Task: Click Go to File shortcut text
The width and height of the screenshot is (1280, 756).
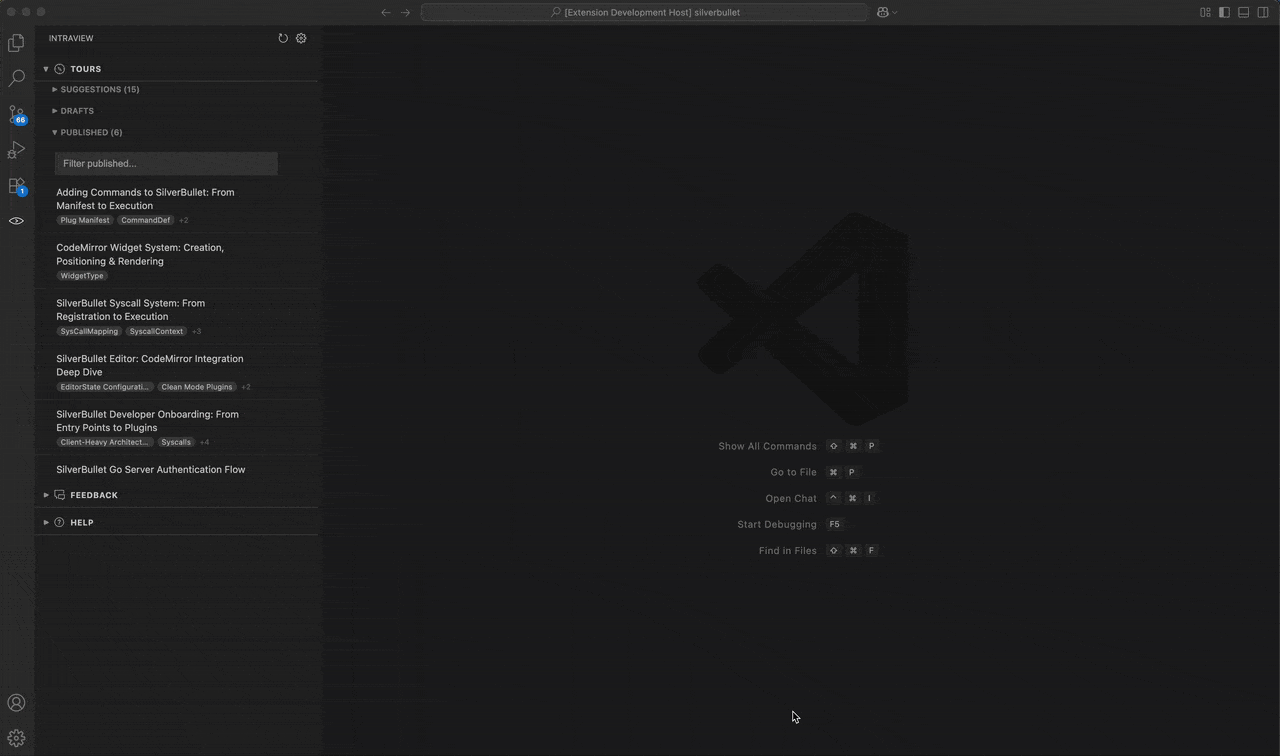Action: (793, 472)
